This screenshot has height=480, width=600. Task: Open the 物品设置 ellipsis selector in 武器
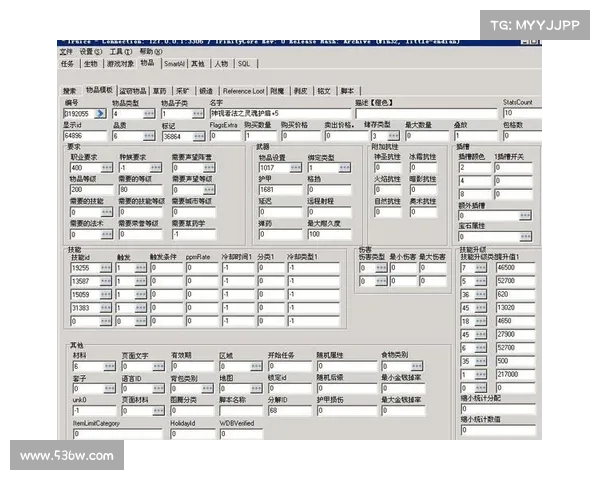coord(297,168)
